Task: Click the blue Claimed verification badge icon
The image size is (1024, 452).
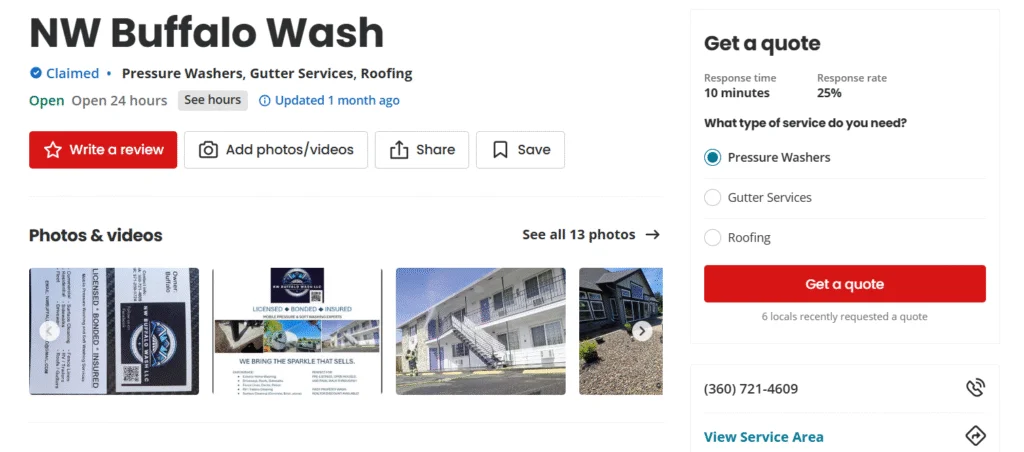Action: [x=36, y=73]
